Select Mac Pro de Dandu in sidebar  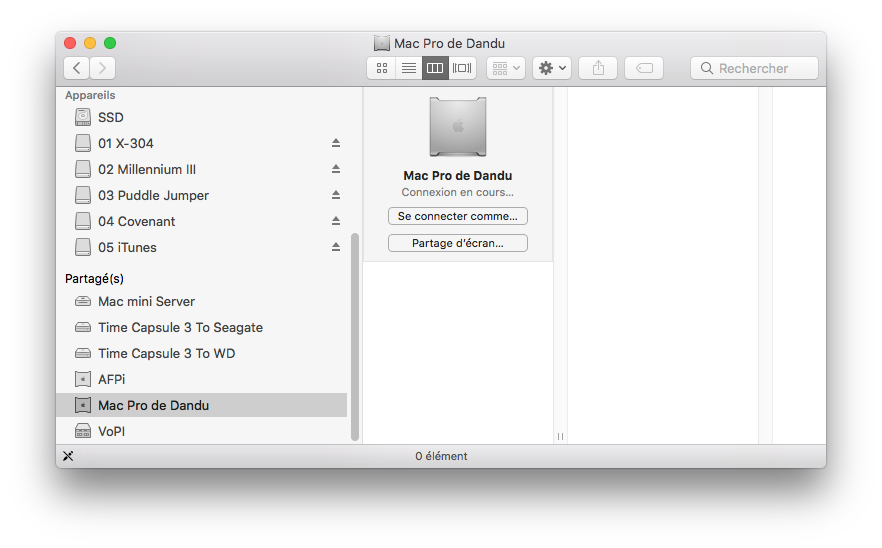click(201, 405)
